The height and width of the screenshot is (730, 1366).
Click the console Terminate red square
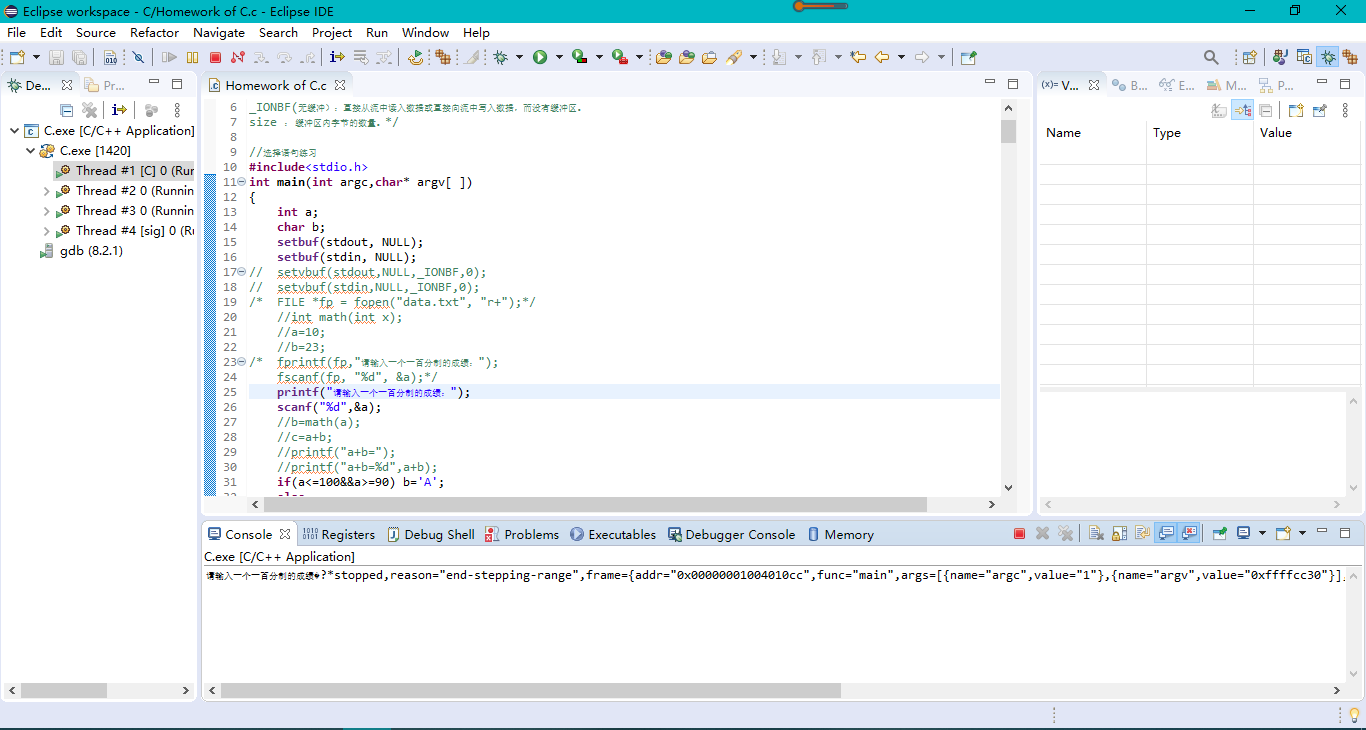[x=1019, y=534]
